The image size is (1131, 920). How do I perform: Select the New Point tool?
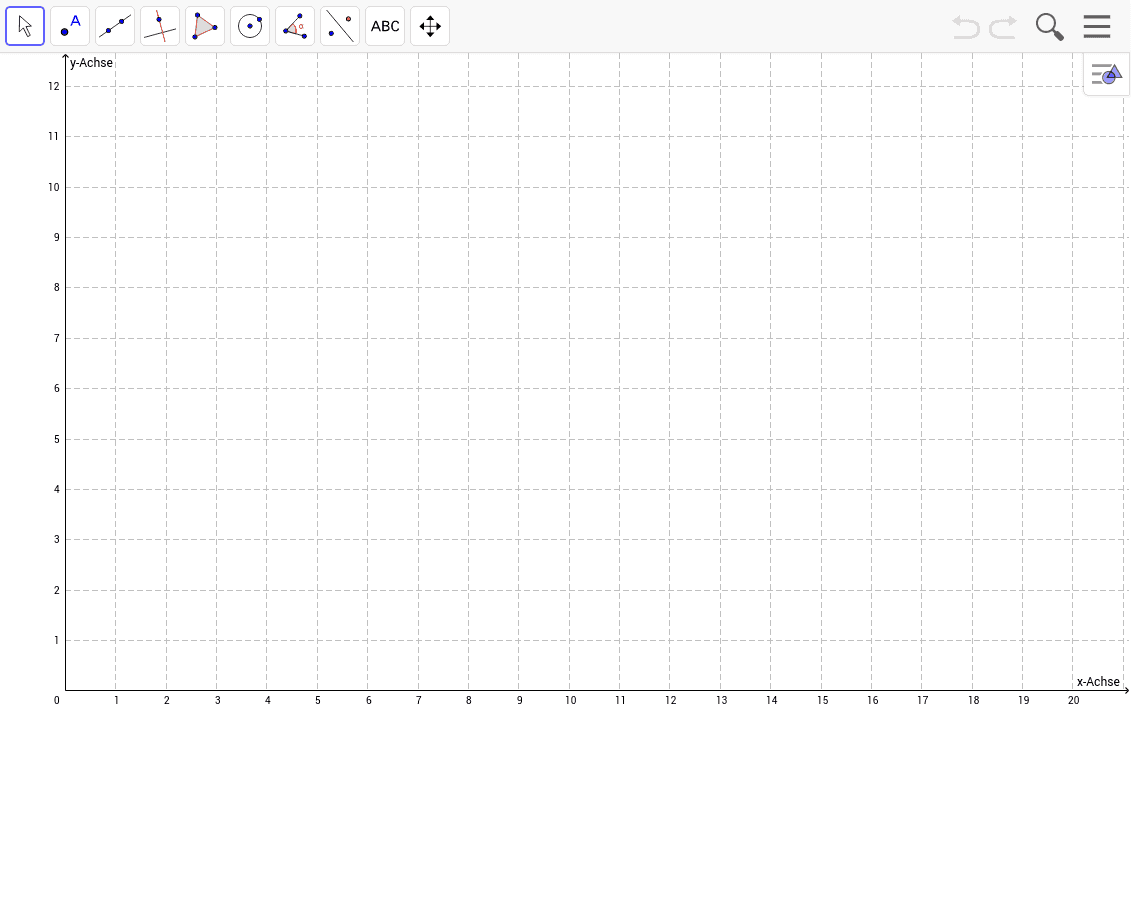70,26
